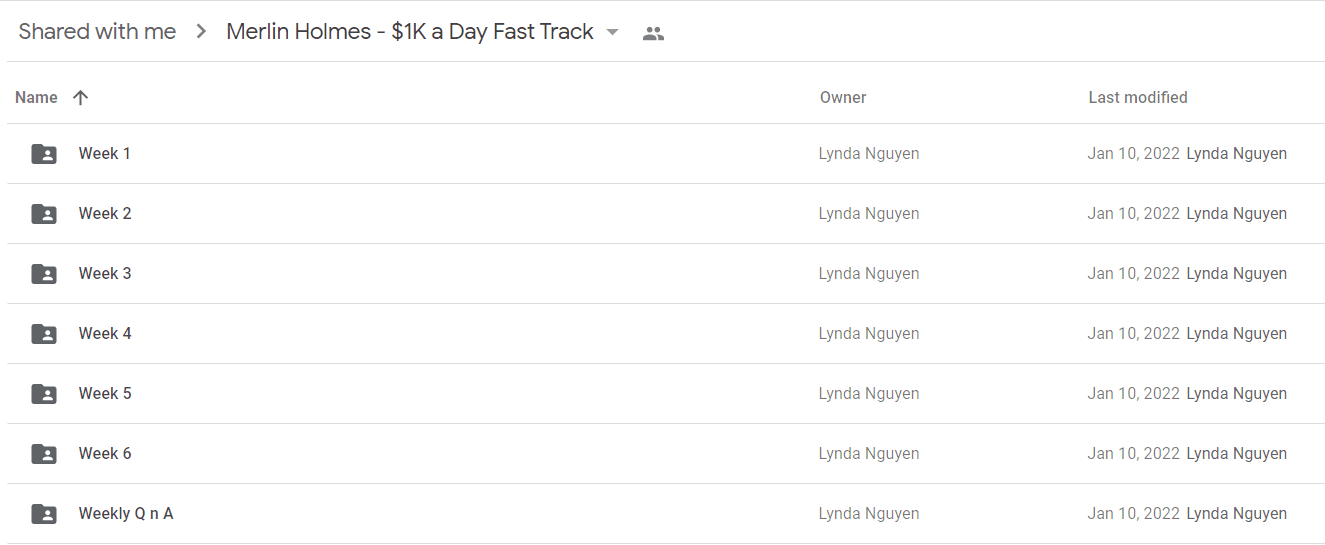The height and width of the screenshot is (545, 1325).
Task: Select the Weekly Q n A row
Action: (665, 514)
